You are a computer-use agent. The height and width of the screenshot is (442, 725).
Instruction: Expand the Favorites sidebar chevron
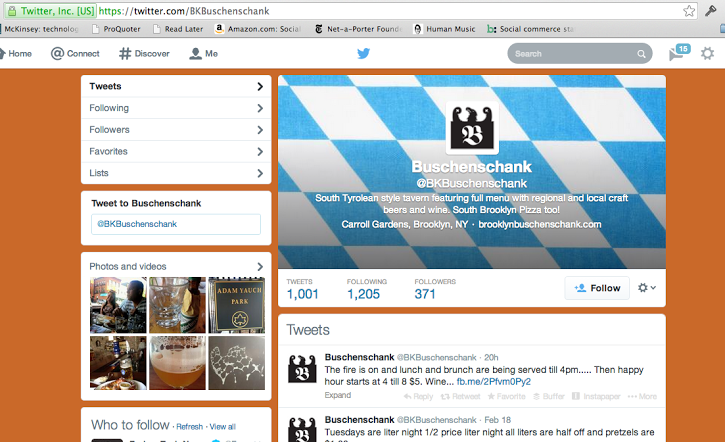pos(260,152)
